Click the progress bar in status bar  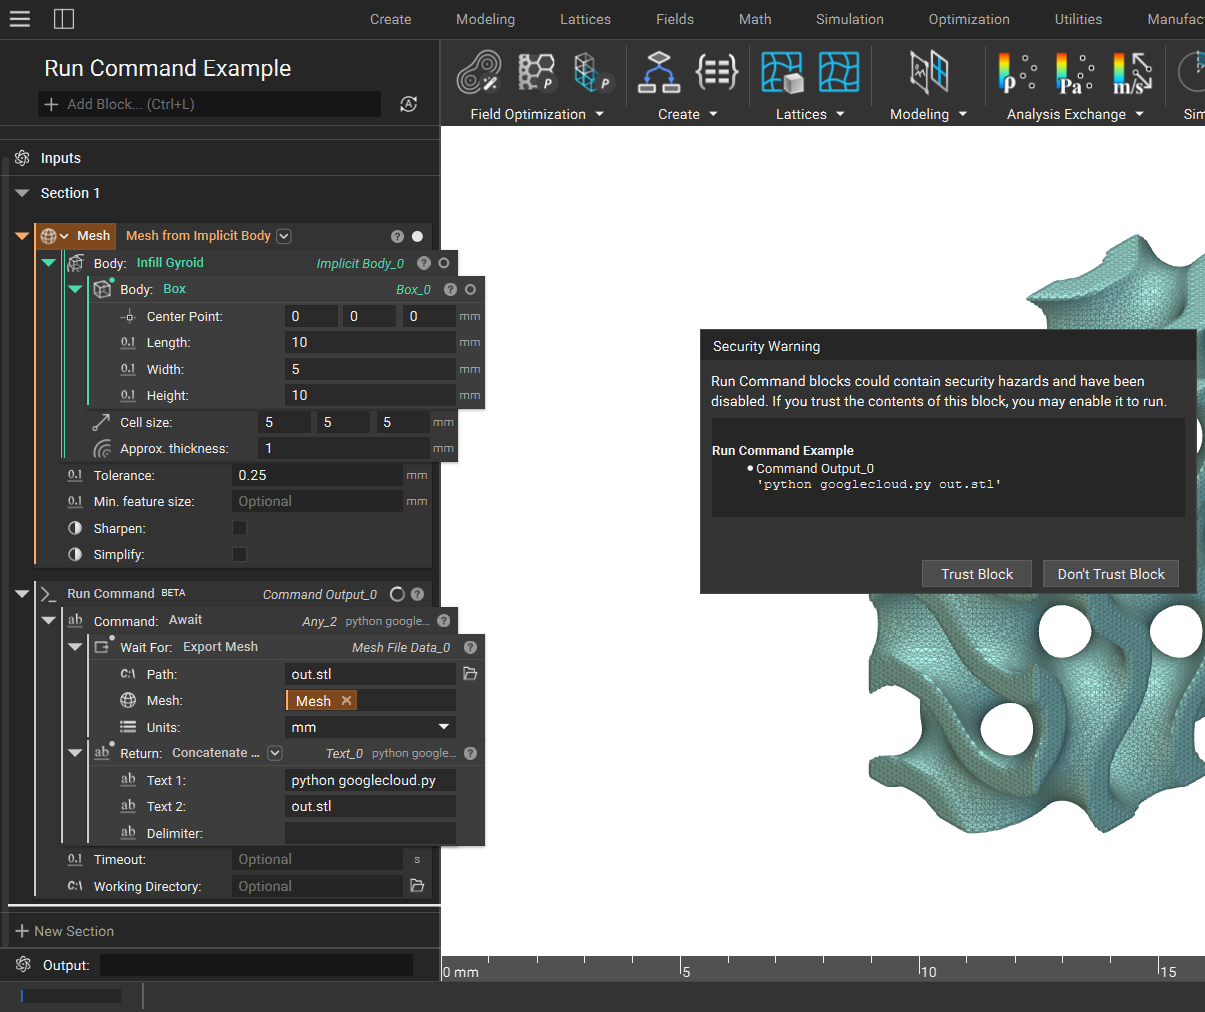pyautogui.click(x=71, y=996)
